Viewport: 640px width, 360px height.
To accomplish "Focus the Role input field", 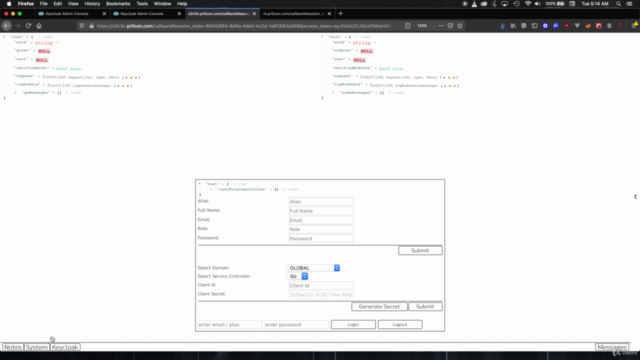I will (x=321, y=229).
